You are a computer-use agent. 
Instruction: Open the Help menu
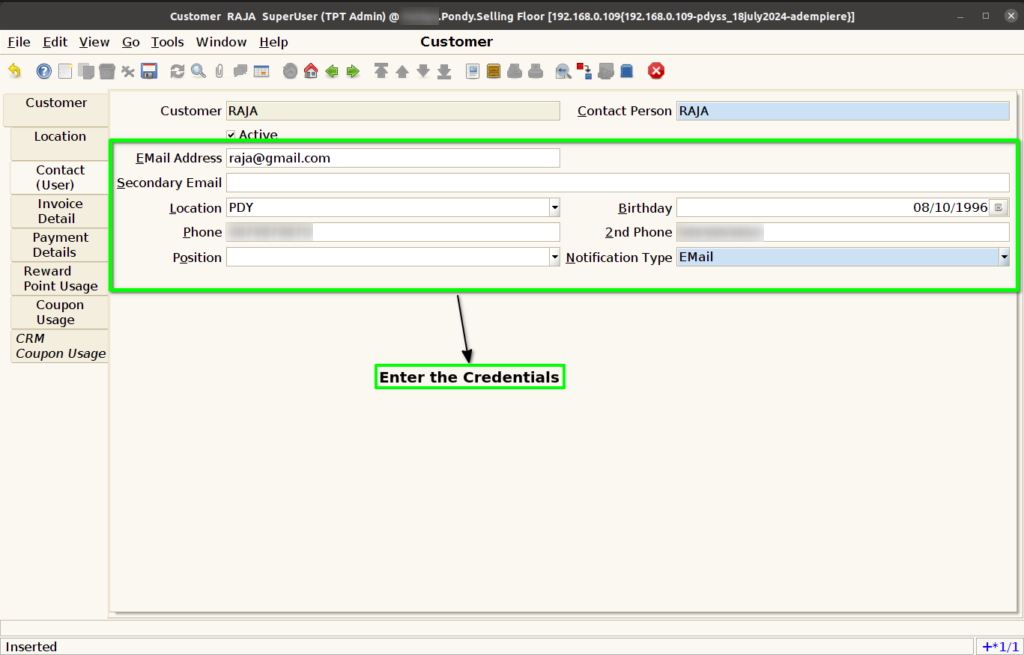[273, 42]
